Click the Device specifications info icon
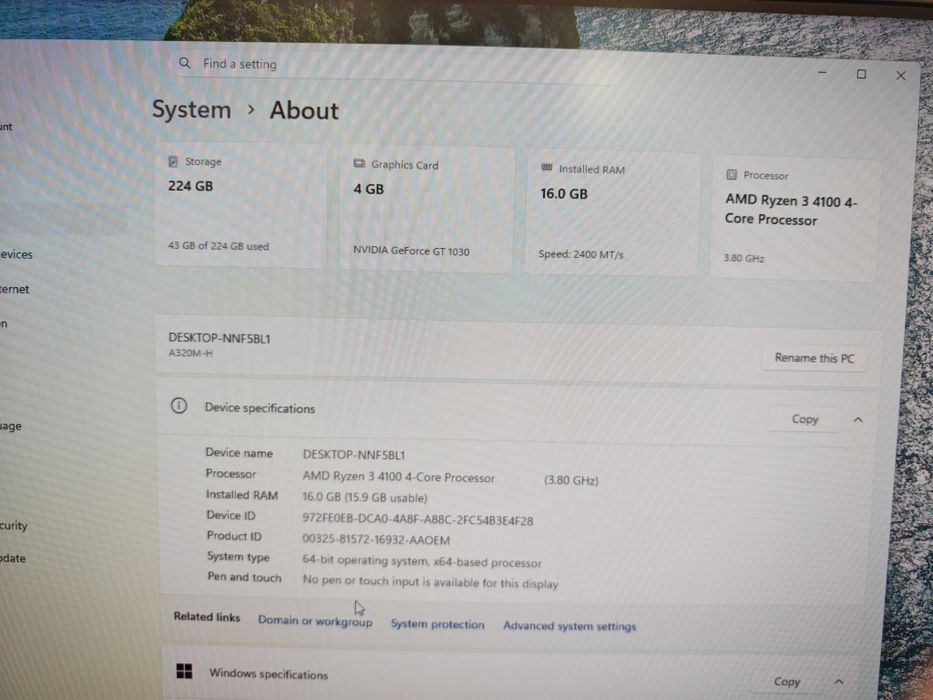Screen dimensions: 933x700 point(179,406)
